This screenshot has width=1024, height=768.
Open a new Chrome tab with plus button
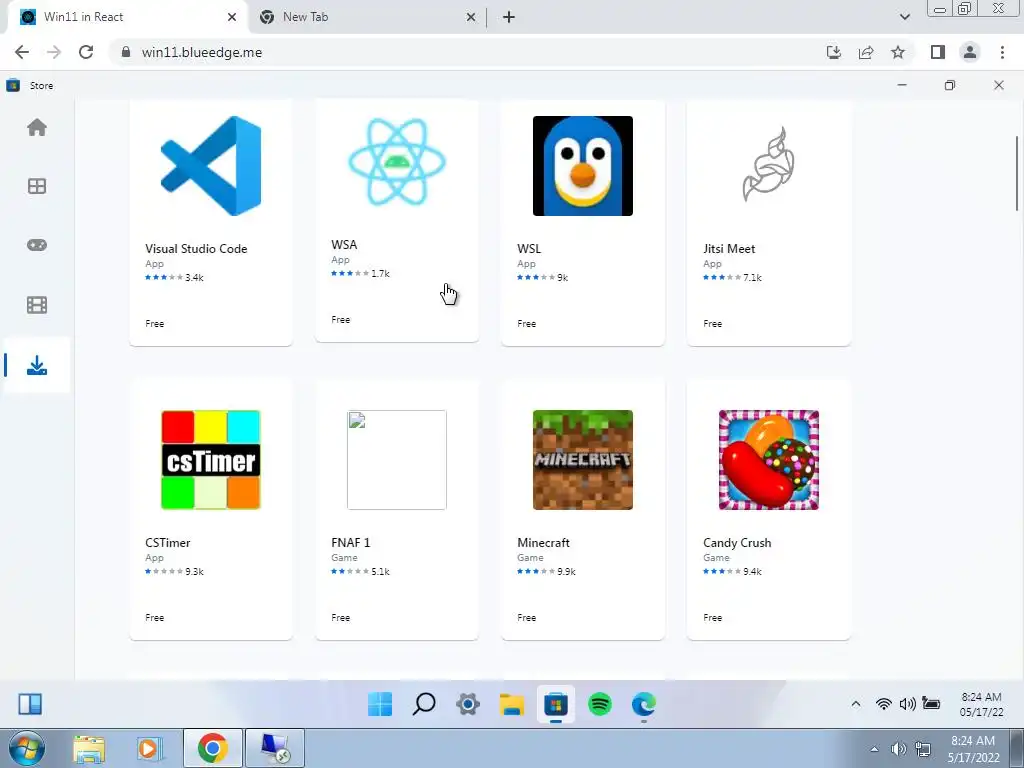tap(509, 18)
